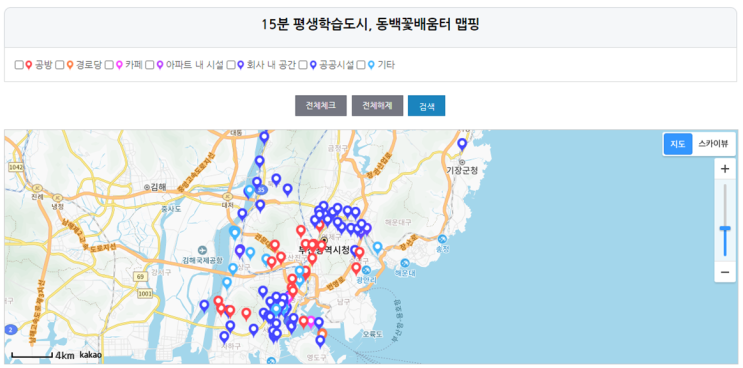Click the light-blue marker west of 송정
The height and width of the screenshot is (368, 743).
(x=378, y=248)
